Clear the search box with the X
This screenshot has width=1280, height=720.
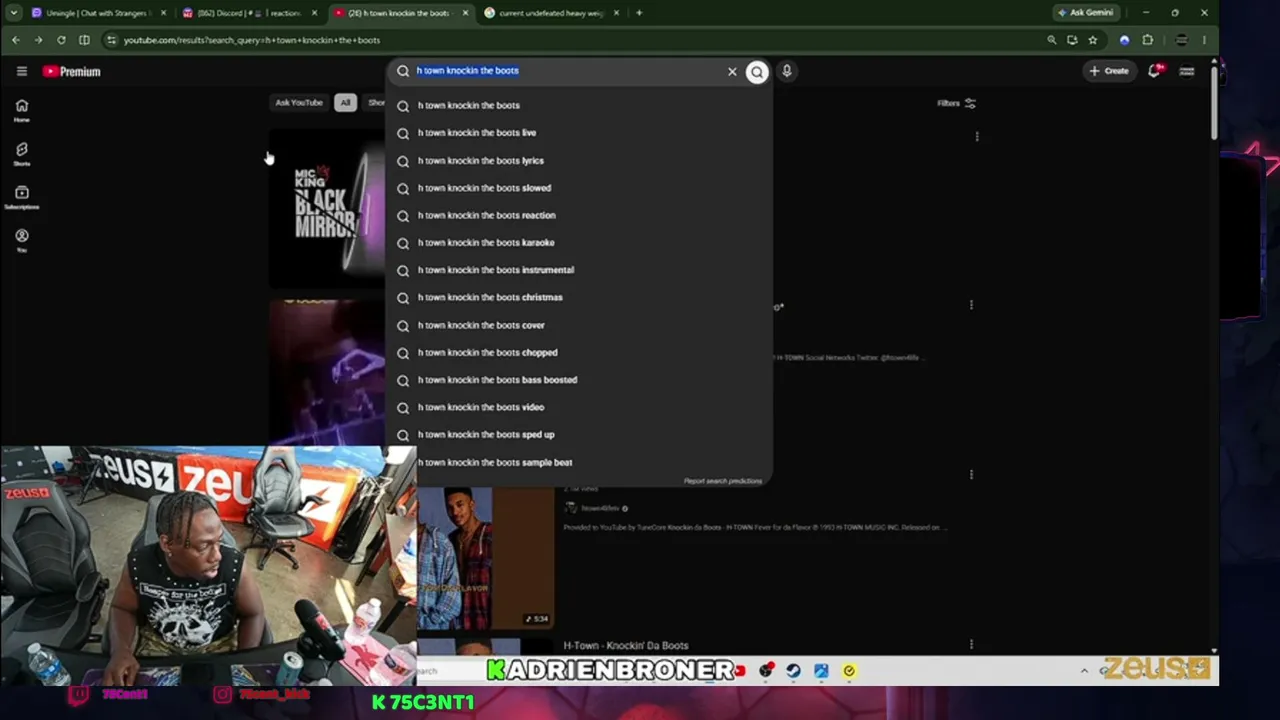pyautogui.click(x=732, y=71)
